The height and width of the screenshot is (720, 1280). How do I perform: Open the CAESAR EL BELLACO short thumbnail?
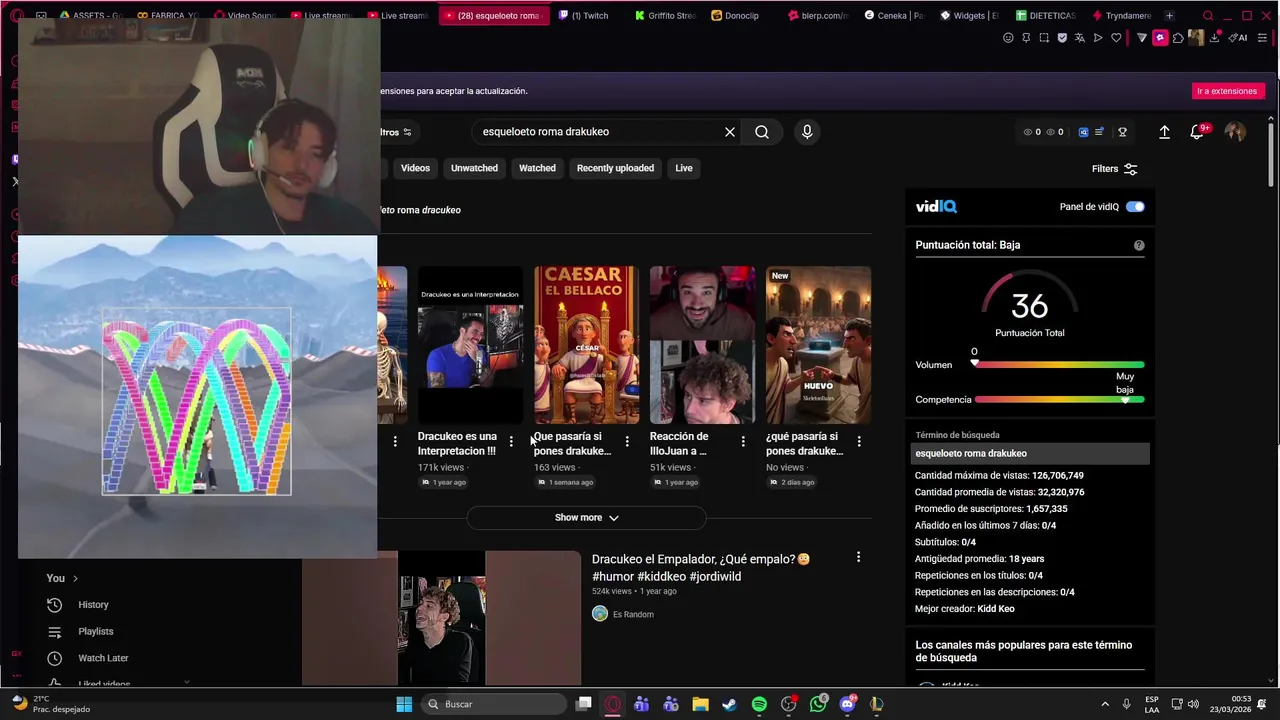click(586, 345)
